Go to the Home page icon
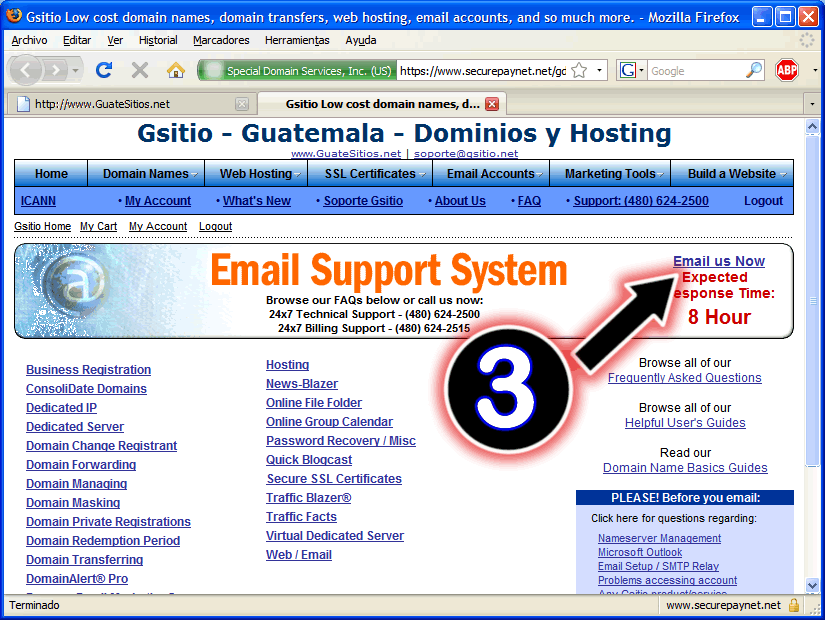 pyautogui.click(x=176, y=70)
